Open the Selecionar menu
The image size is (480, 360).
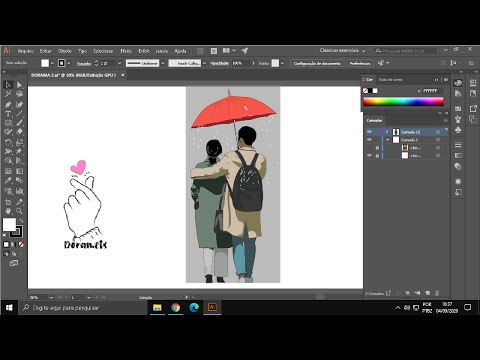pyautogui.click(x=103, y=51)
